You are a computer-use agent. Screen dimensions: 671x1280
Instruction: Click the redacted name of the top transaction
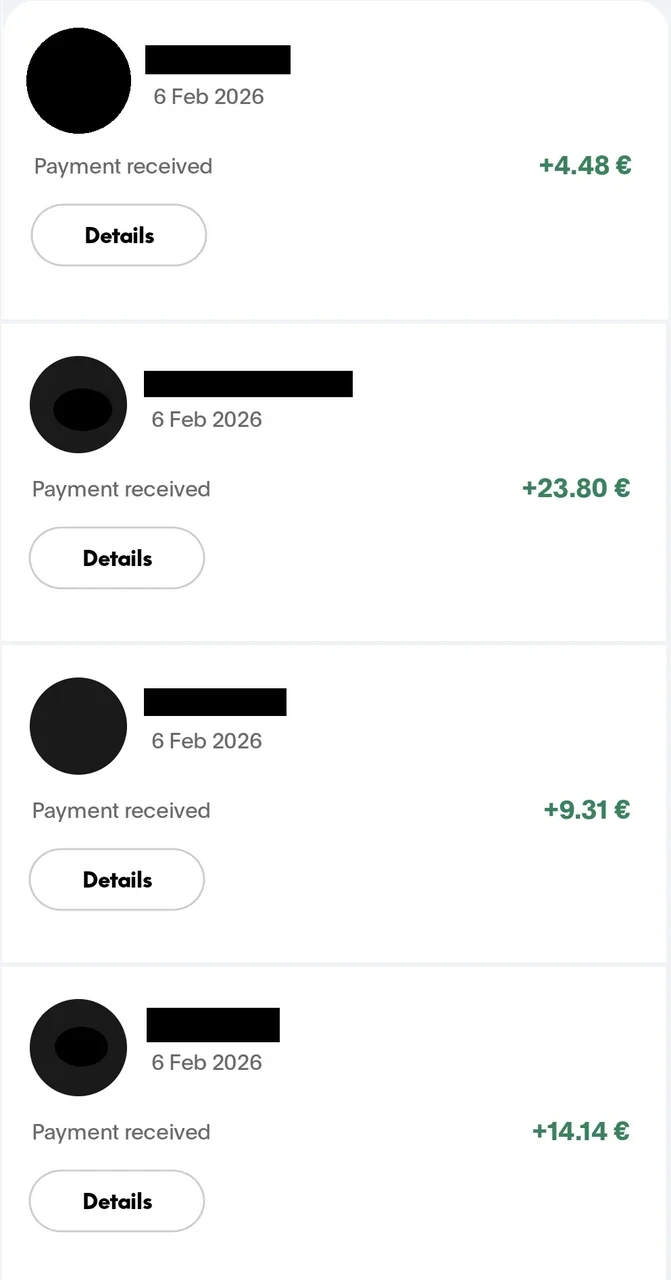(218, 59)
